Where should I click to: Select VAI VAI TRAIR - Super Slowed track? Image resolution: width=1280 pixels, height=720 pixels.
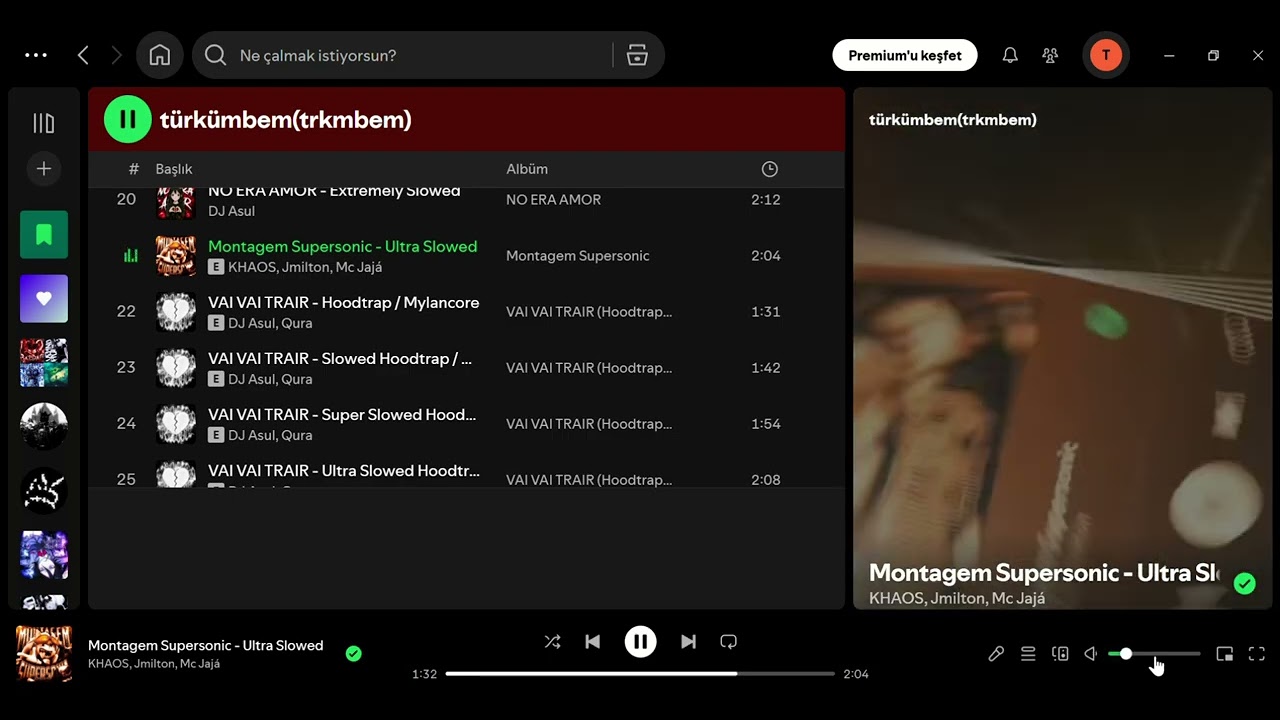(x=342, y=414)
